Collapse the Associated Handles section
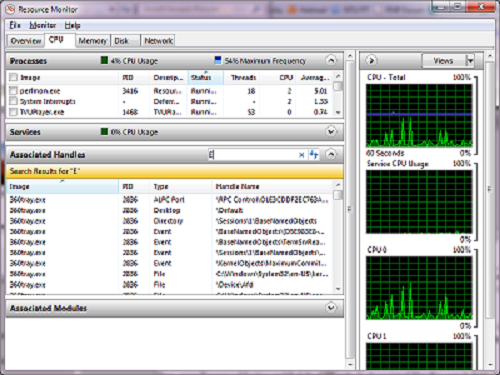The height and width of the screenshot is (375, 500). (x=331, y=154)
